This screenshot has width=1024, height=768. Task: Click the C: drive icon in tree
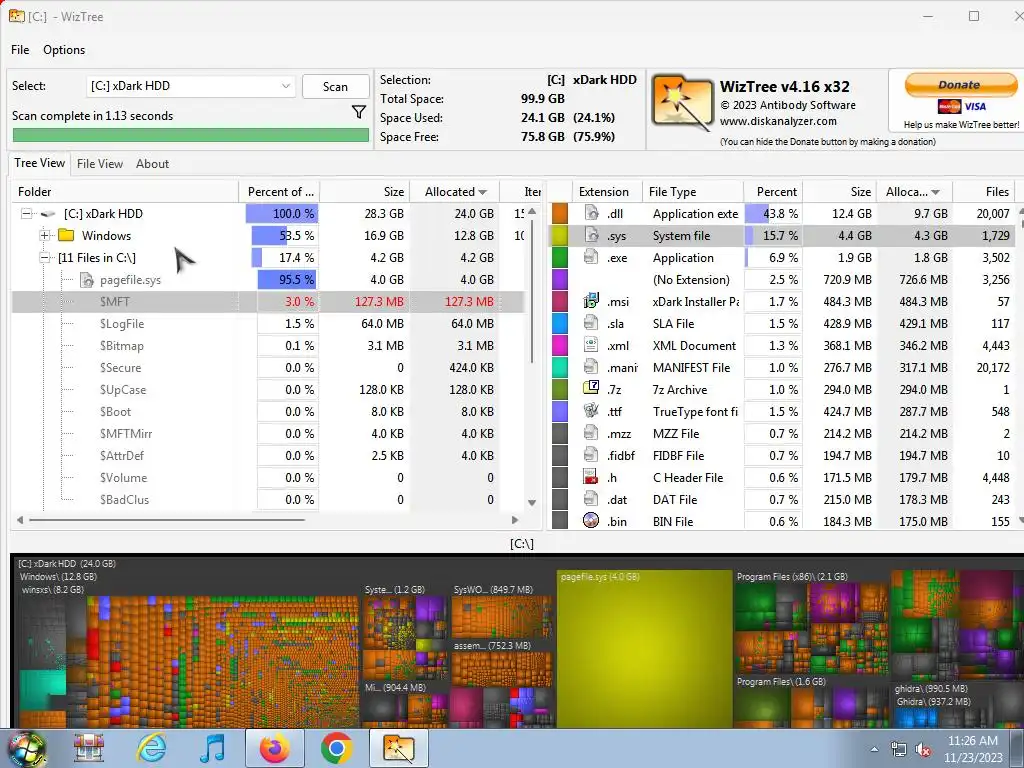pyautogui.click(x=48, y=214)
